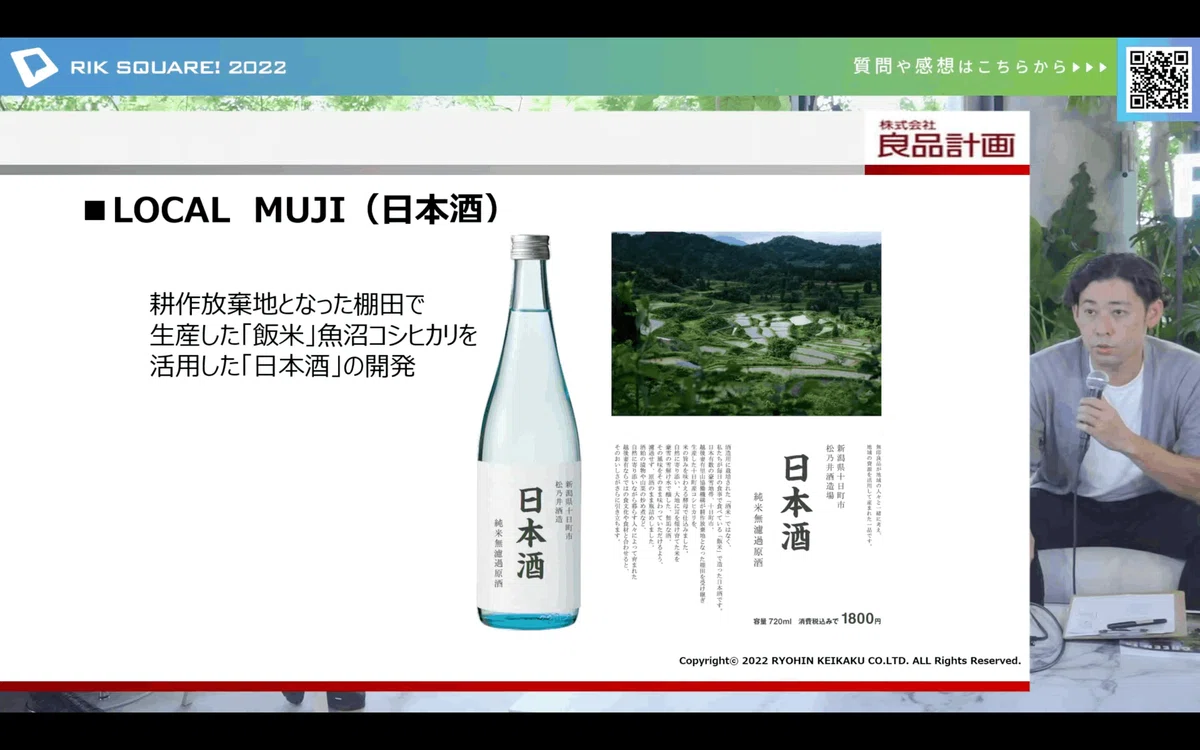This screenshot has width=1200, height=750.
Task: Click the terraced rice field photo
Action: click(746, 324)
